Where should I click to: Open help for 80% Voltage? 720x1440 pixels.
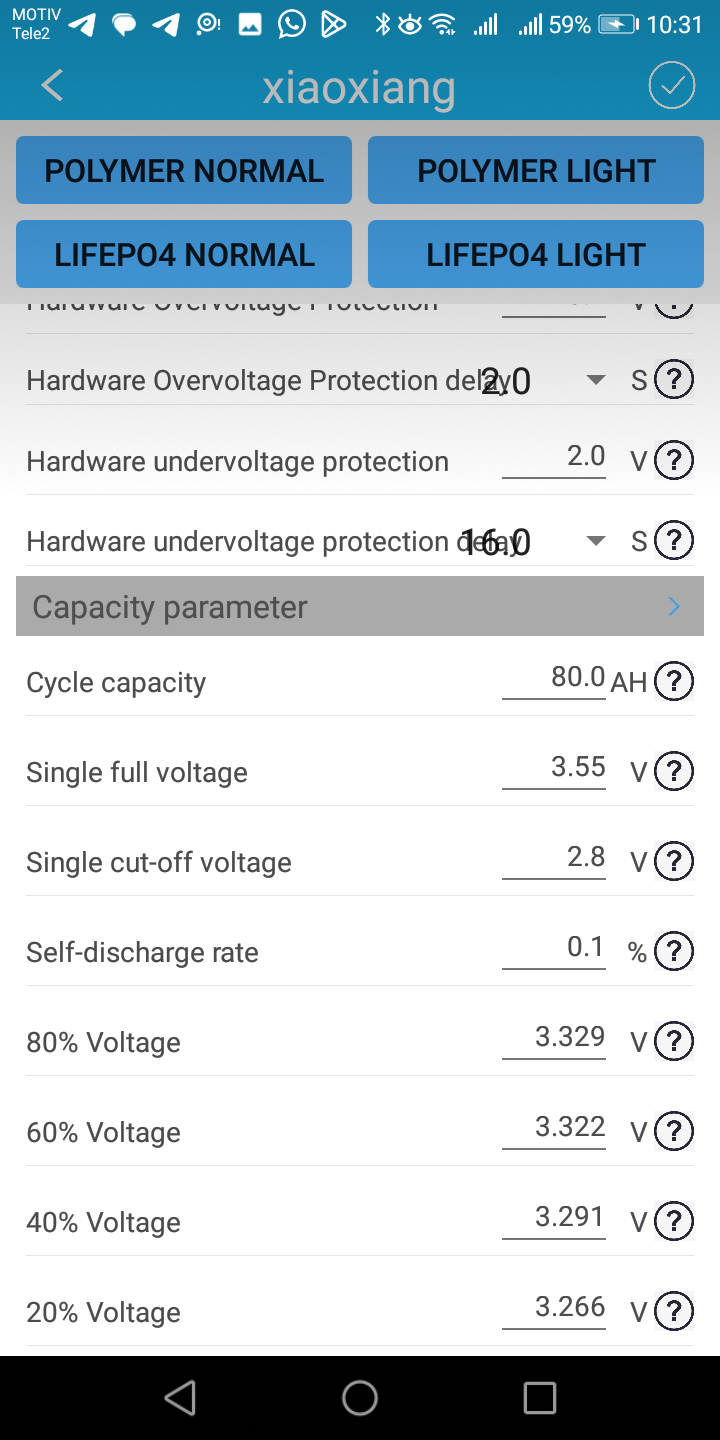tap(674, 1042)
